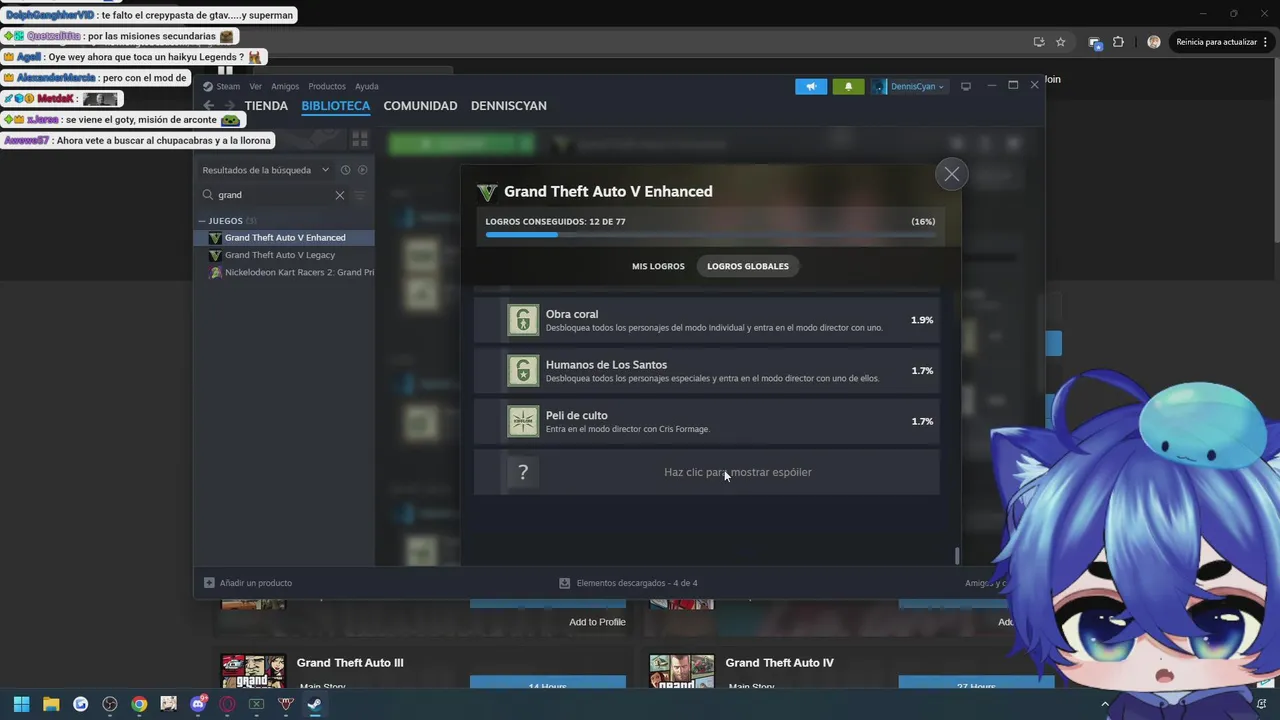This screenshot has height=720, width=1280.
Task: Reveal the hidden spoiler achievement
Action: pyautogui.click(x=707, y=472)
